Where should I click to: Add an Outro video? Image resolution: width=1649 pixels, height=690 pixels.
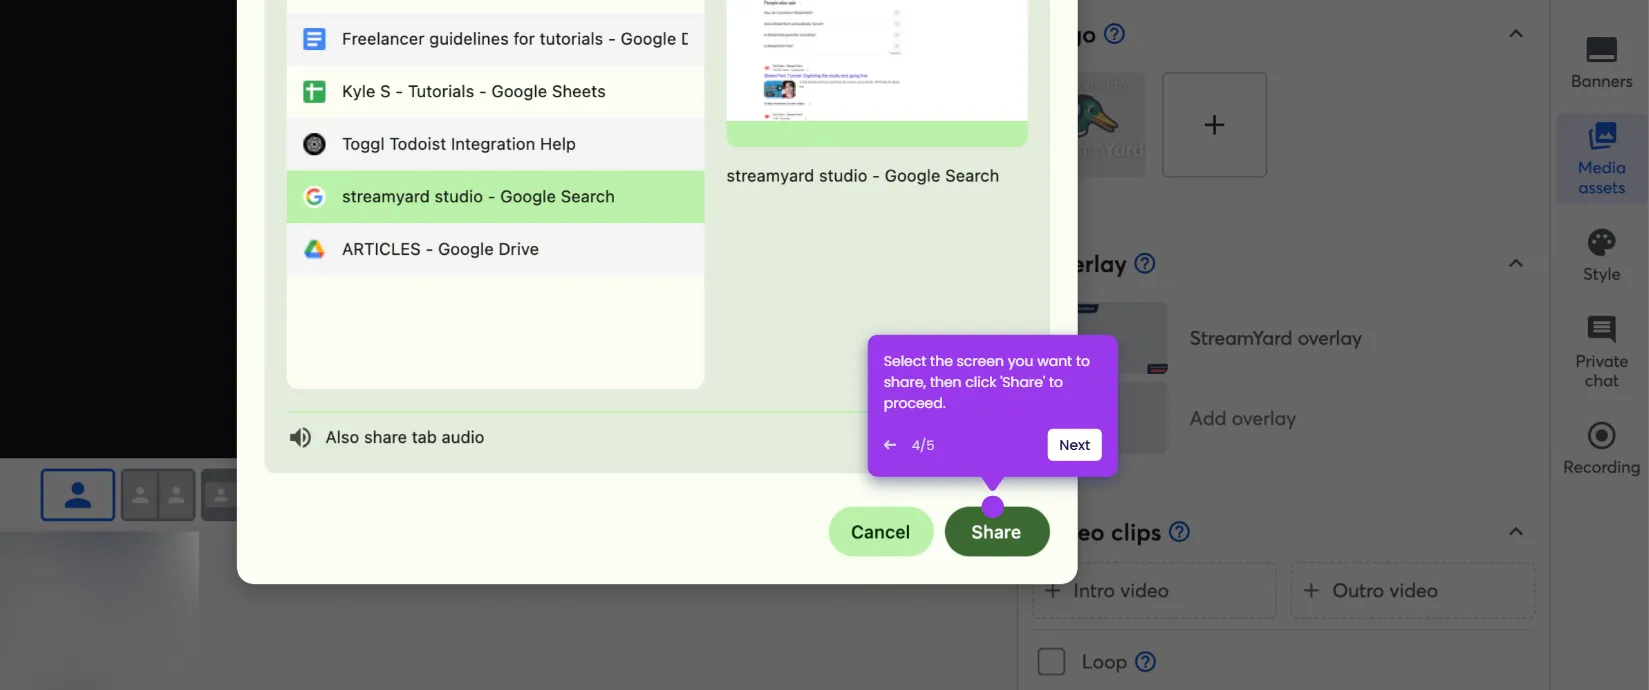pyautogui.click(x=1412, y=591)
